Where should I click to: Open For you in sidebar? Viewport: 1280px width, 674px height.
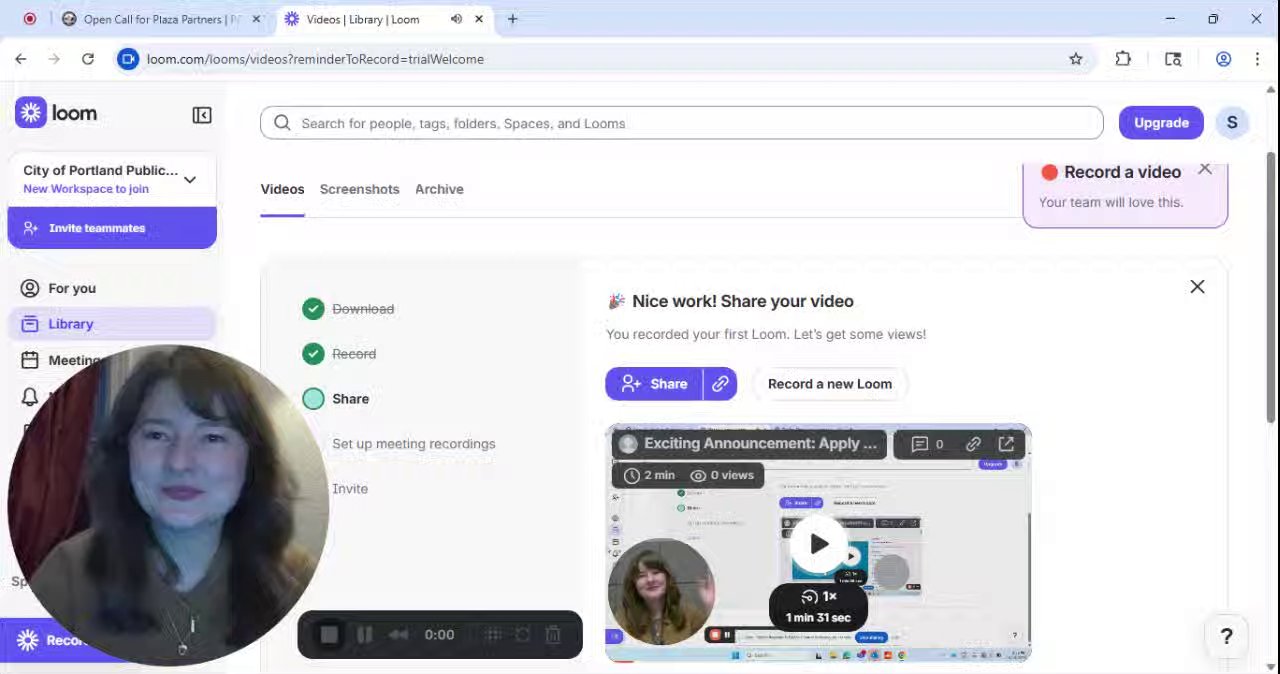[x=112, y=288]
